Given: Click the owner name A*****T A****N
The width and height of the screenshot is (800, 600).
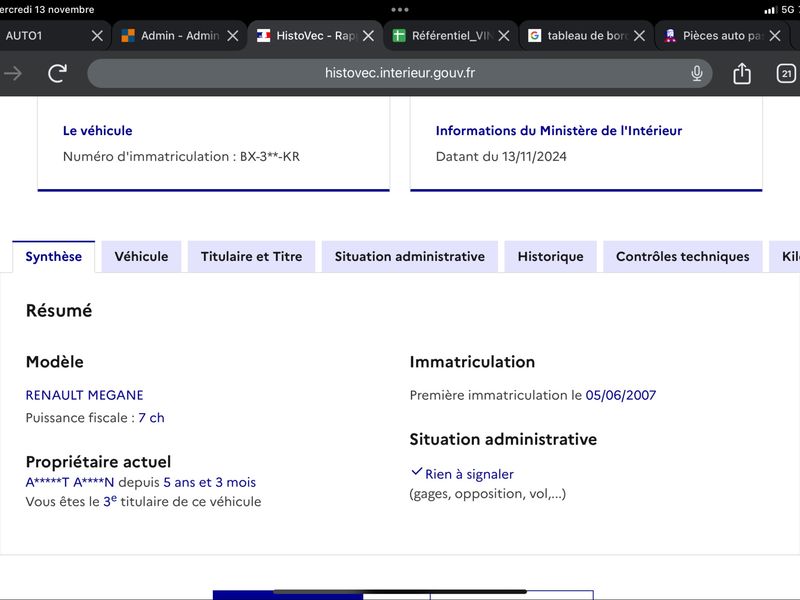Looking at the screenshot, I should pyautogui.click(x=70, y=482).
